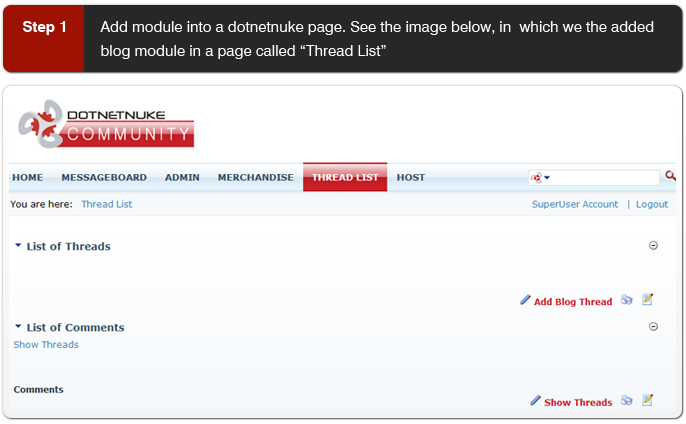The image size is (686, 424).
Task: Open the MESSAGEBOARD menu item
Action: tap(104, 177)
